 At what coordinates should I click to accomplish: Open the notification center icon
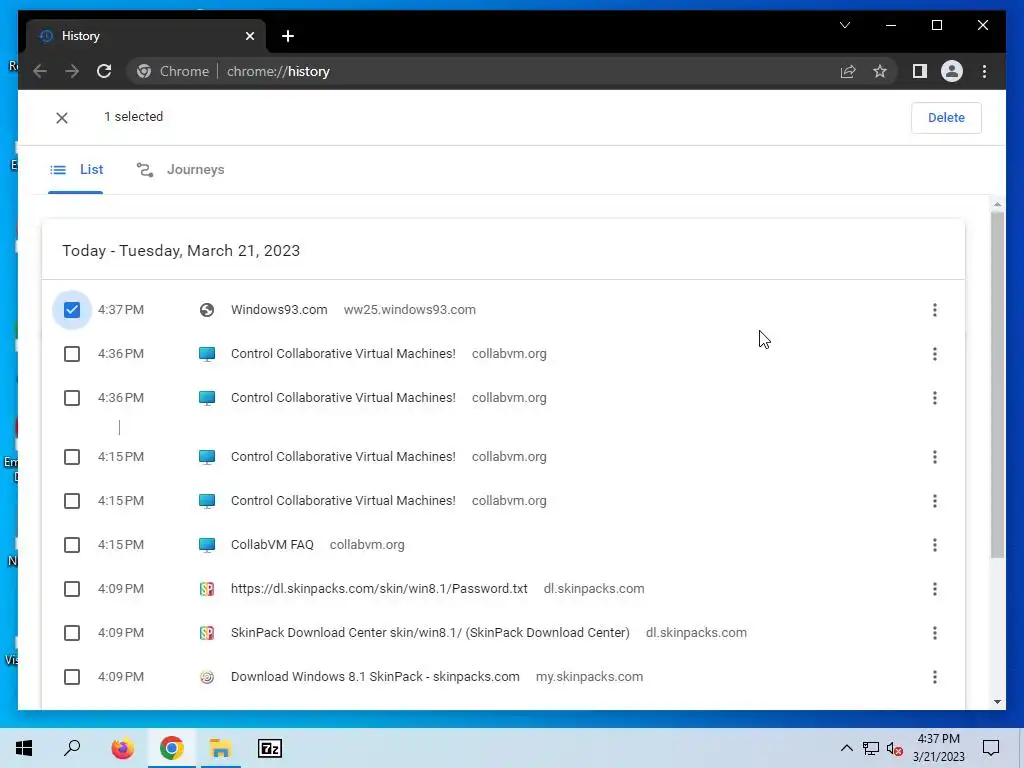[991, 748]
